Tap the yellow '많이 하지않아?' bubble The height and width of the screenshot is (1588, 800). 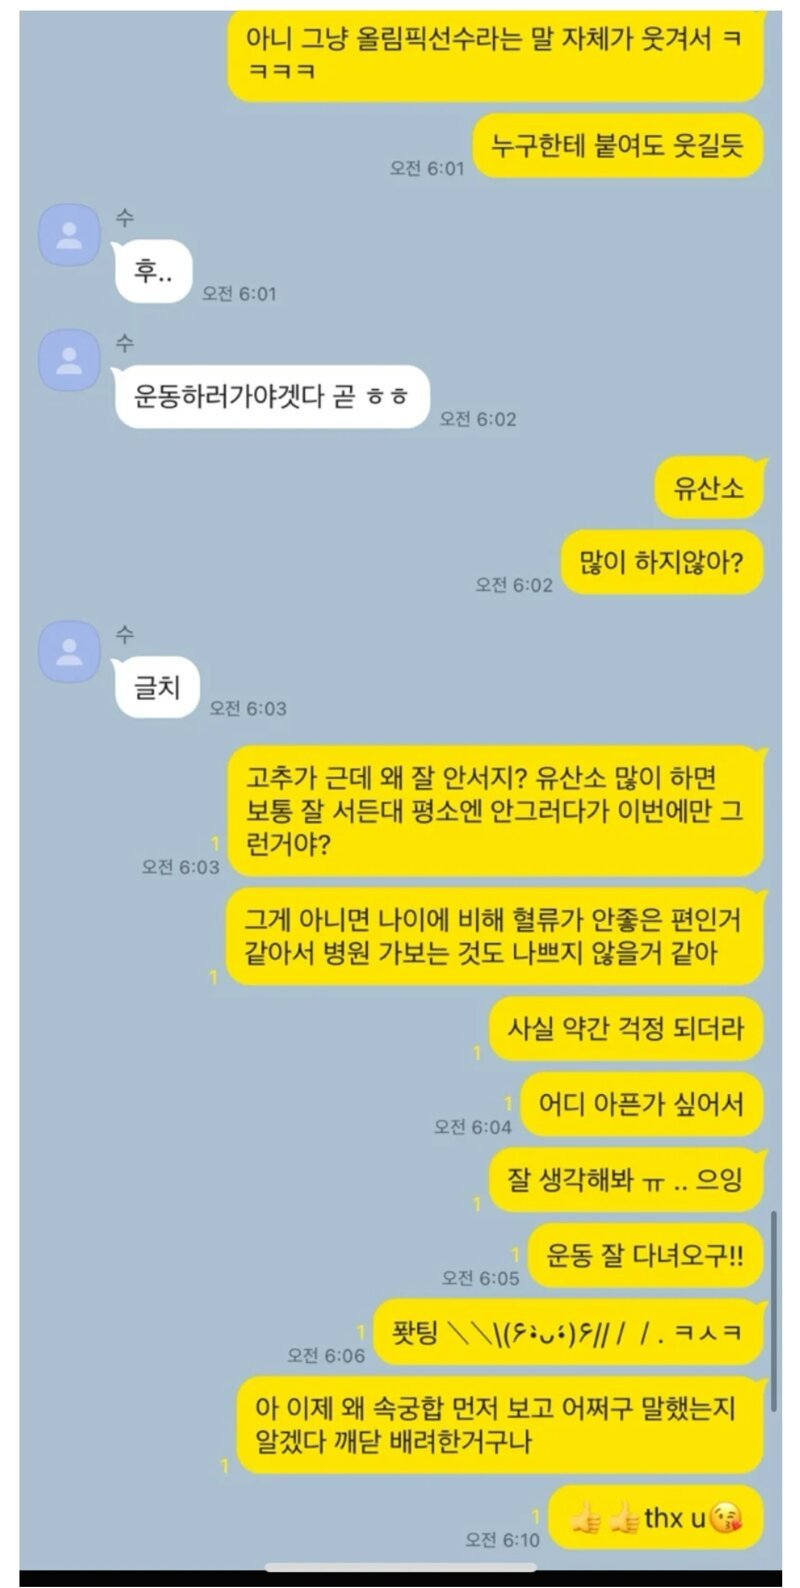click(662, 564)
